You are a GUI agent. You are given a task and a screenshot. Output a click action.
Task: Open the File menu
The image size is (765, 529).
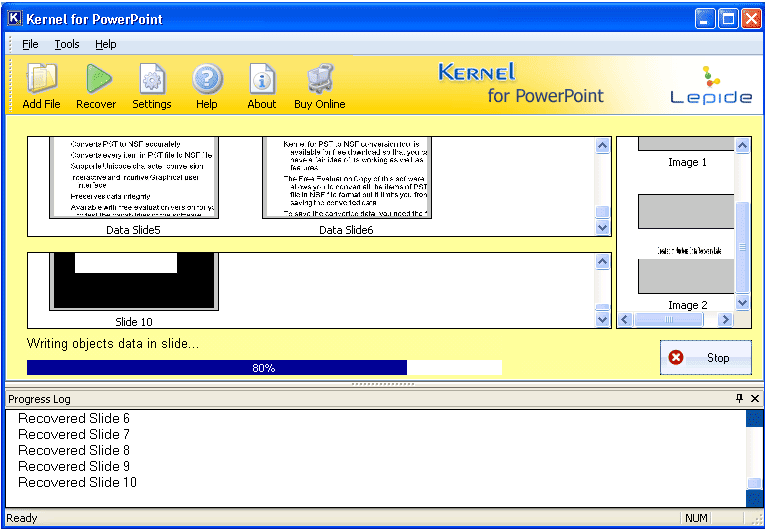coord(30,44)
